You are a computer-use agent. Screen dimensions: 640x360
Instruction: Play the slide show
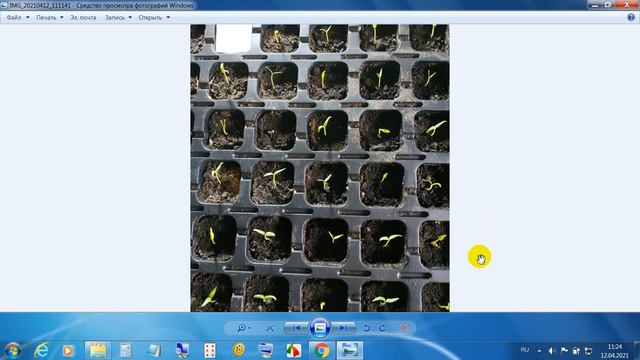(320, 328)
